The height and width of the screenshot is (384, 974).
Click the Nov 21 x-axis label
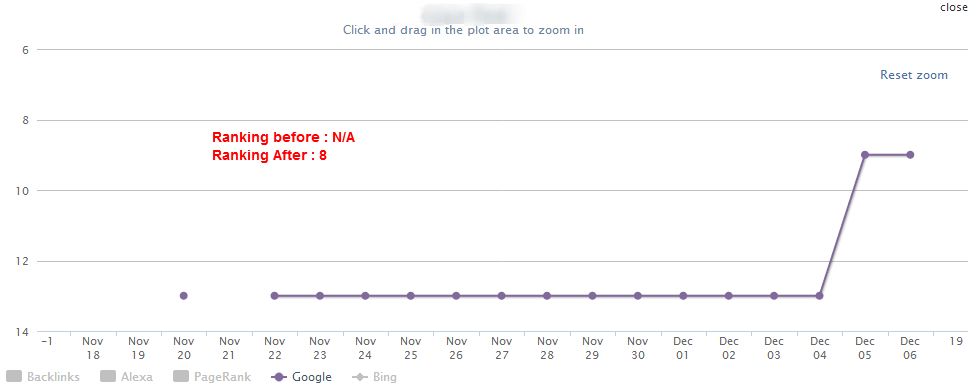pos(229,348)
